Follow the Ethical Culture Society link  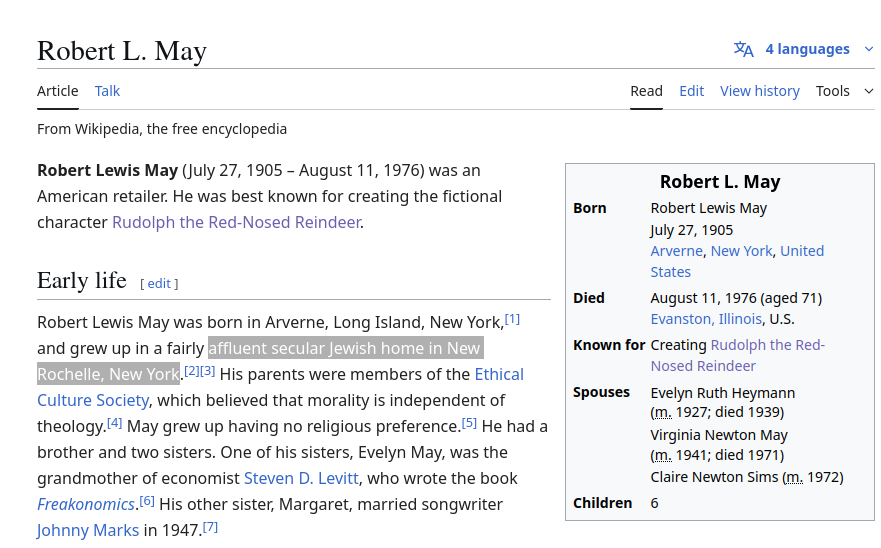click(x=280, y=387)
